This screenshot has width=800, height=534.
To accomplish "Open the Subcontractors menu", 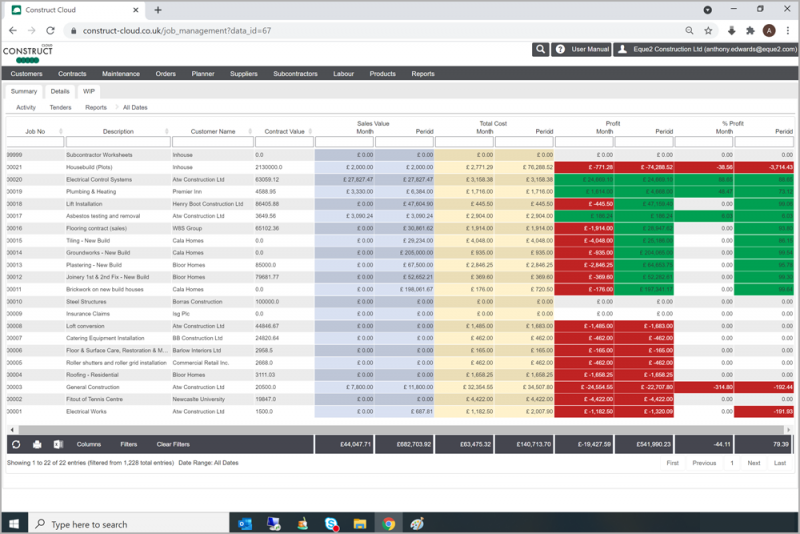I will (295, 74).
